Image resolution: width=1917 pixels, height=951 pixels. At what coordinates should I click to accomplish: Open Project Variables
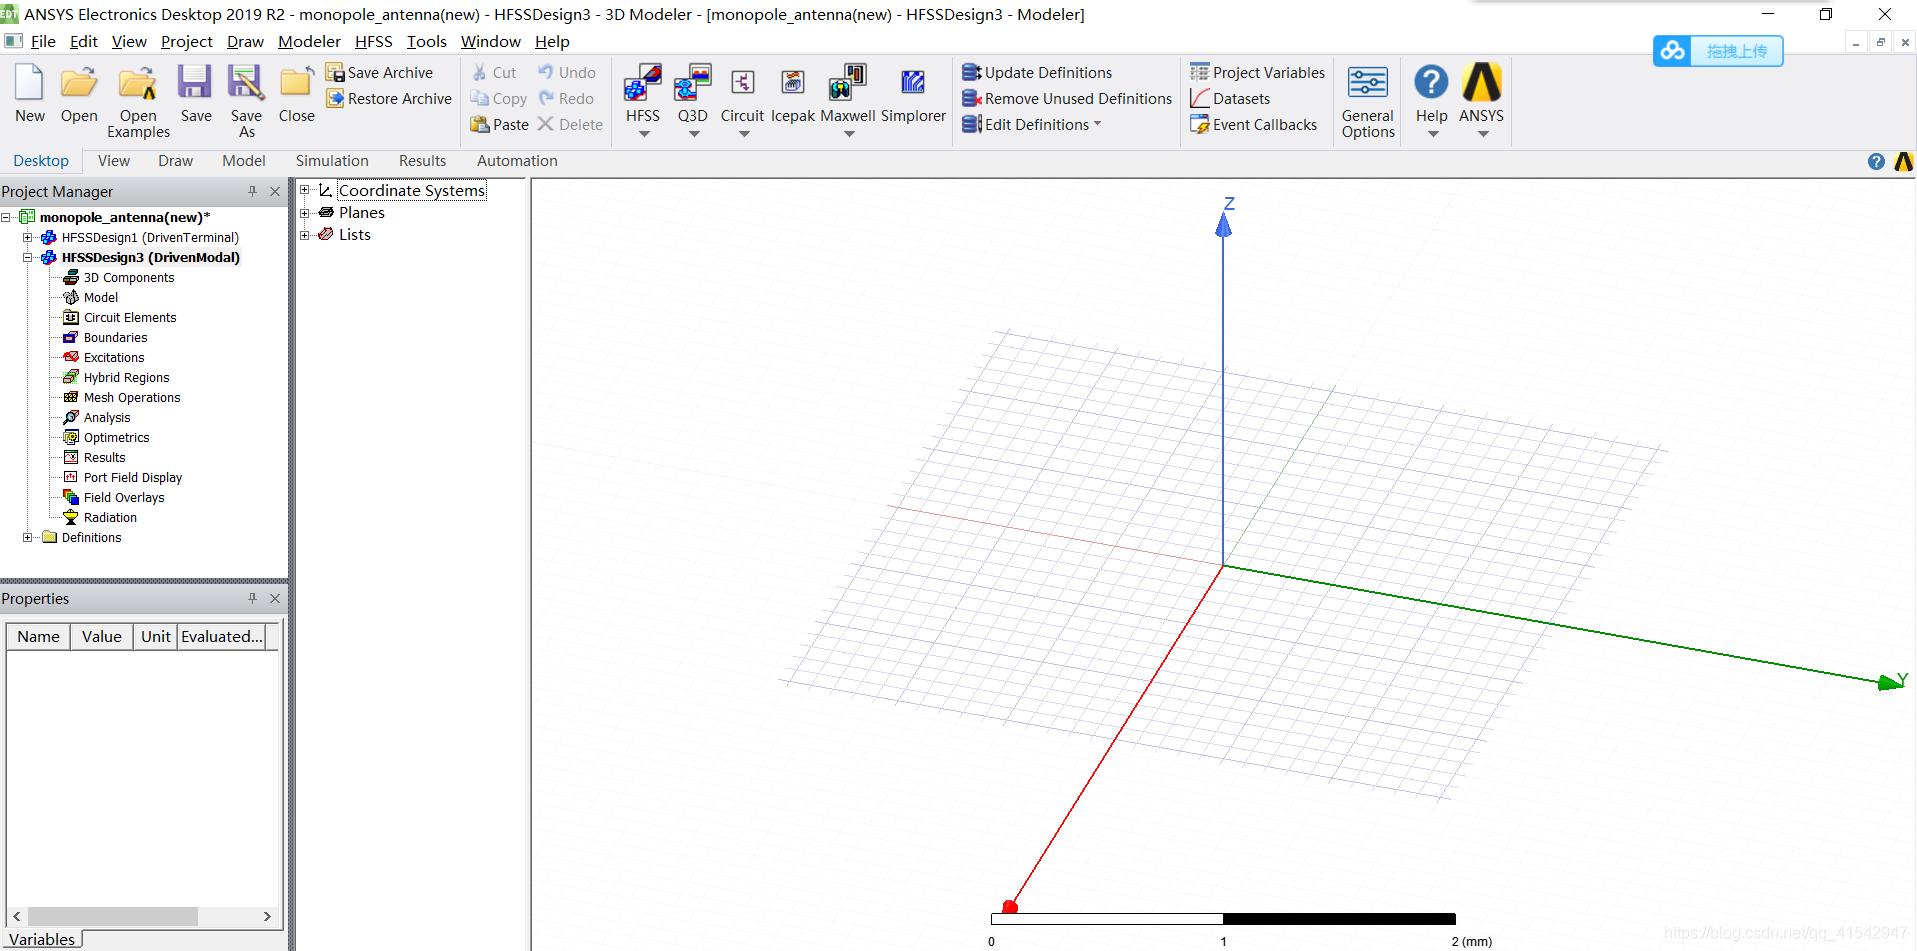point(1257,73)
